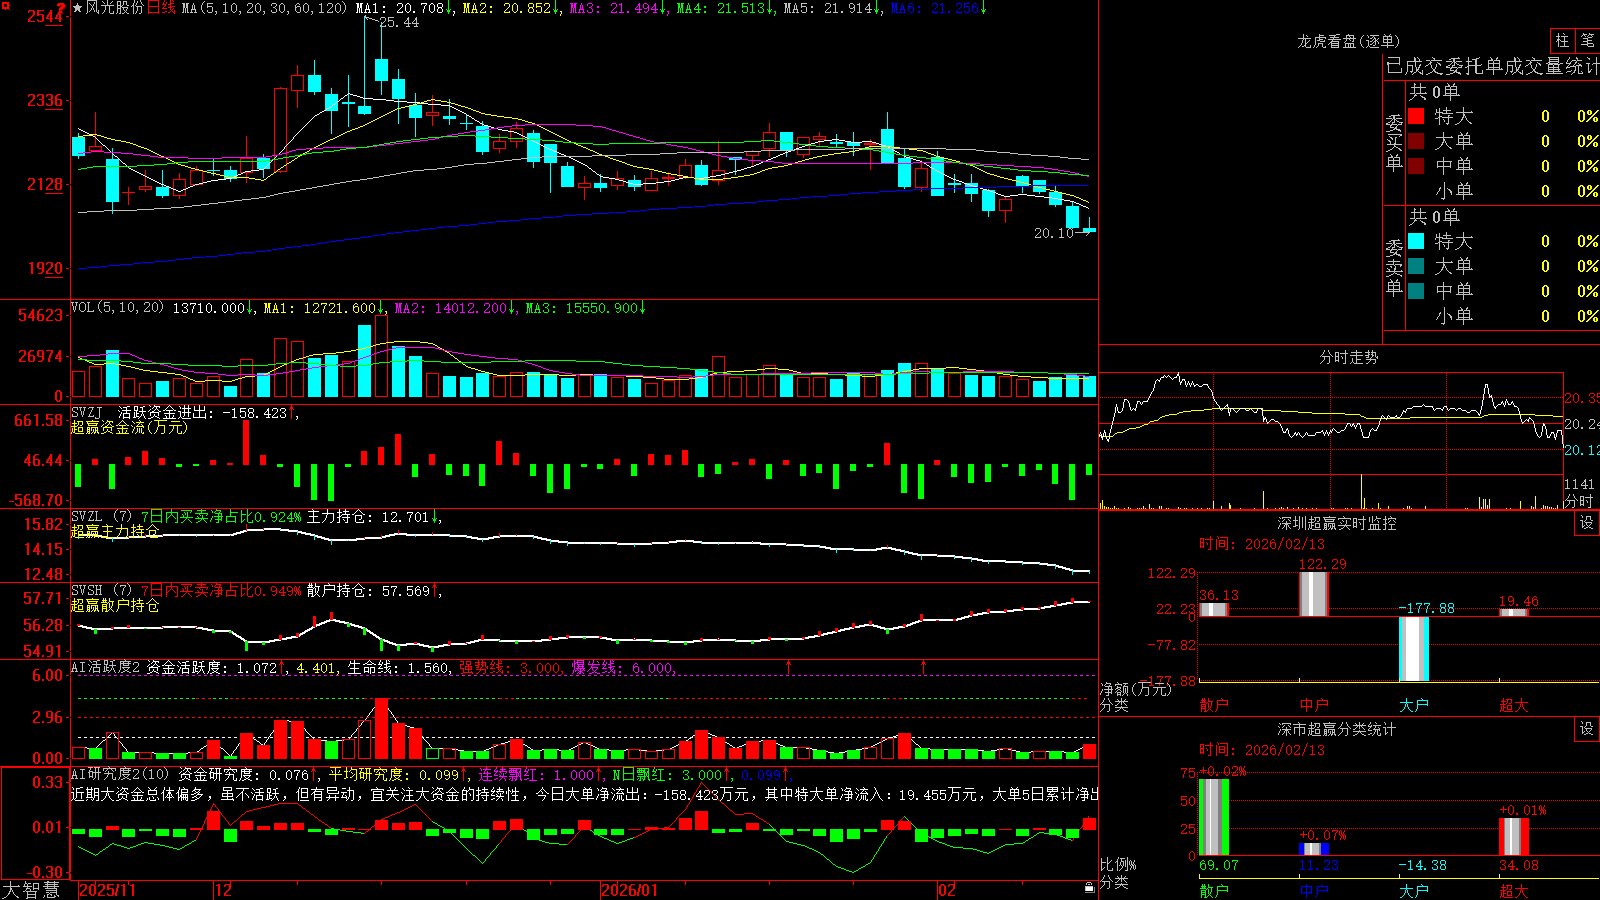
Task: Click the 超赢资金流(万元) label
Action: click(x=129, y=427)
